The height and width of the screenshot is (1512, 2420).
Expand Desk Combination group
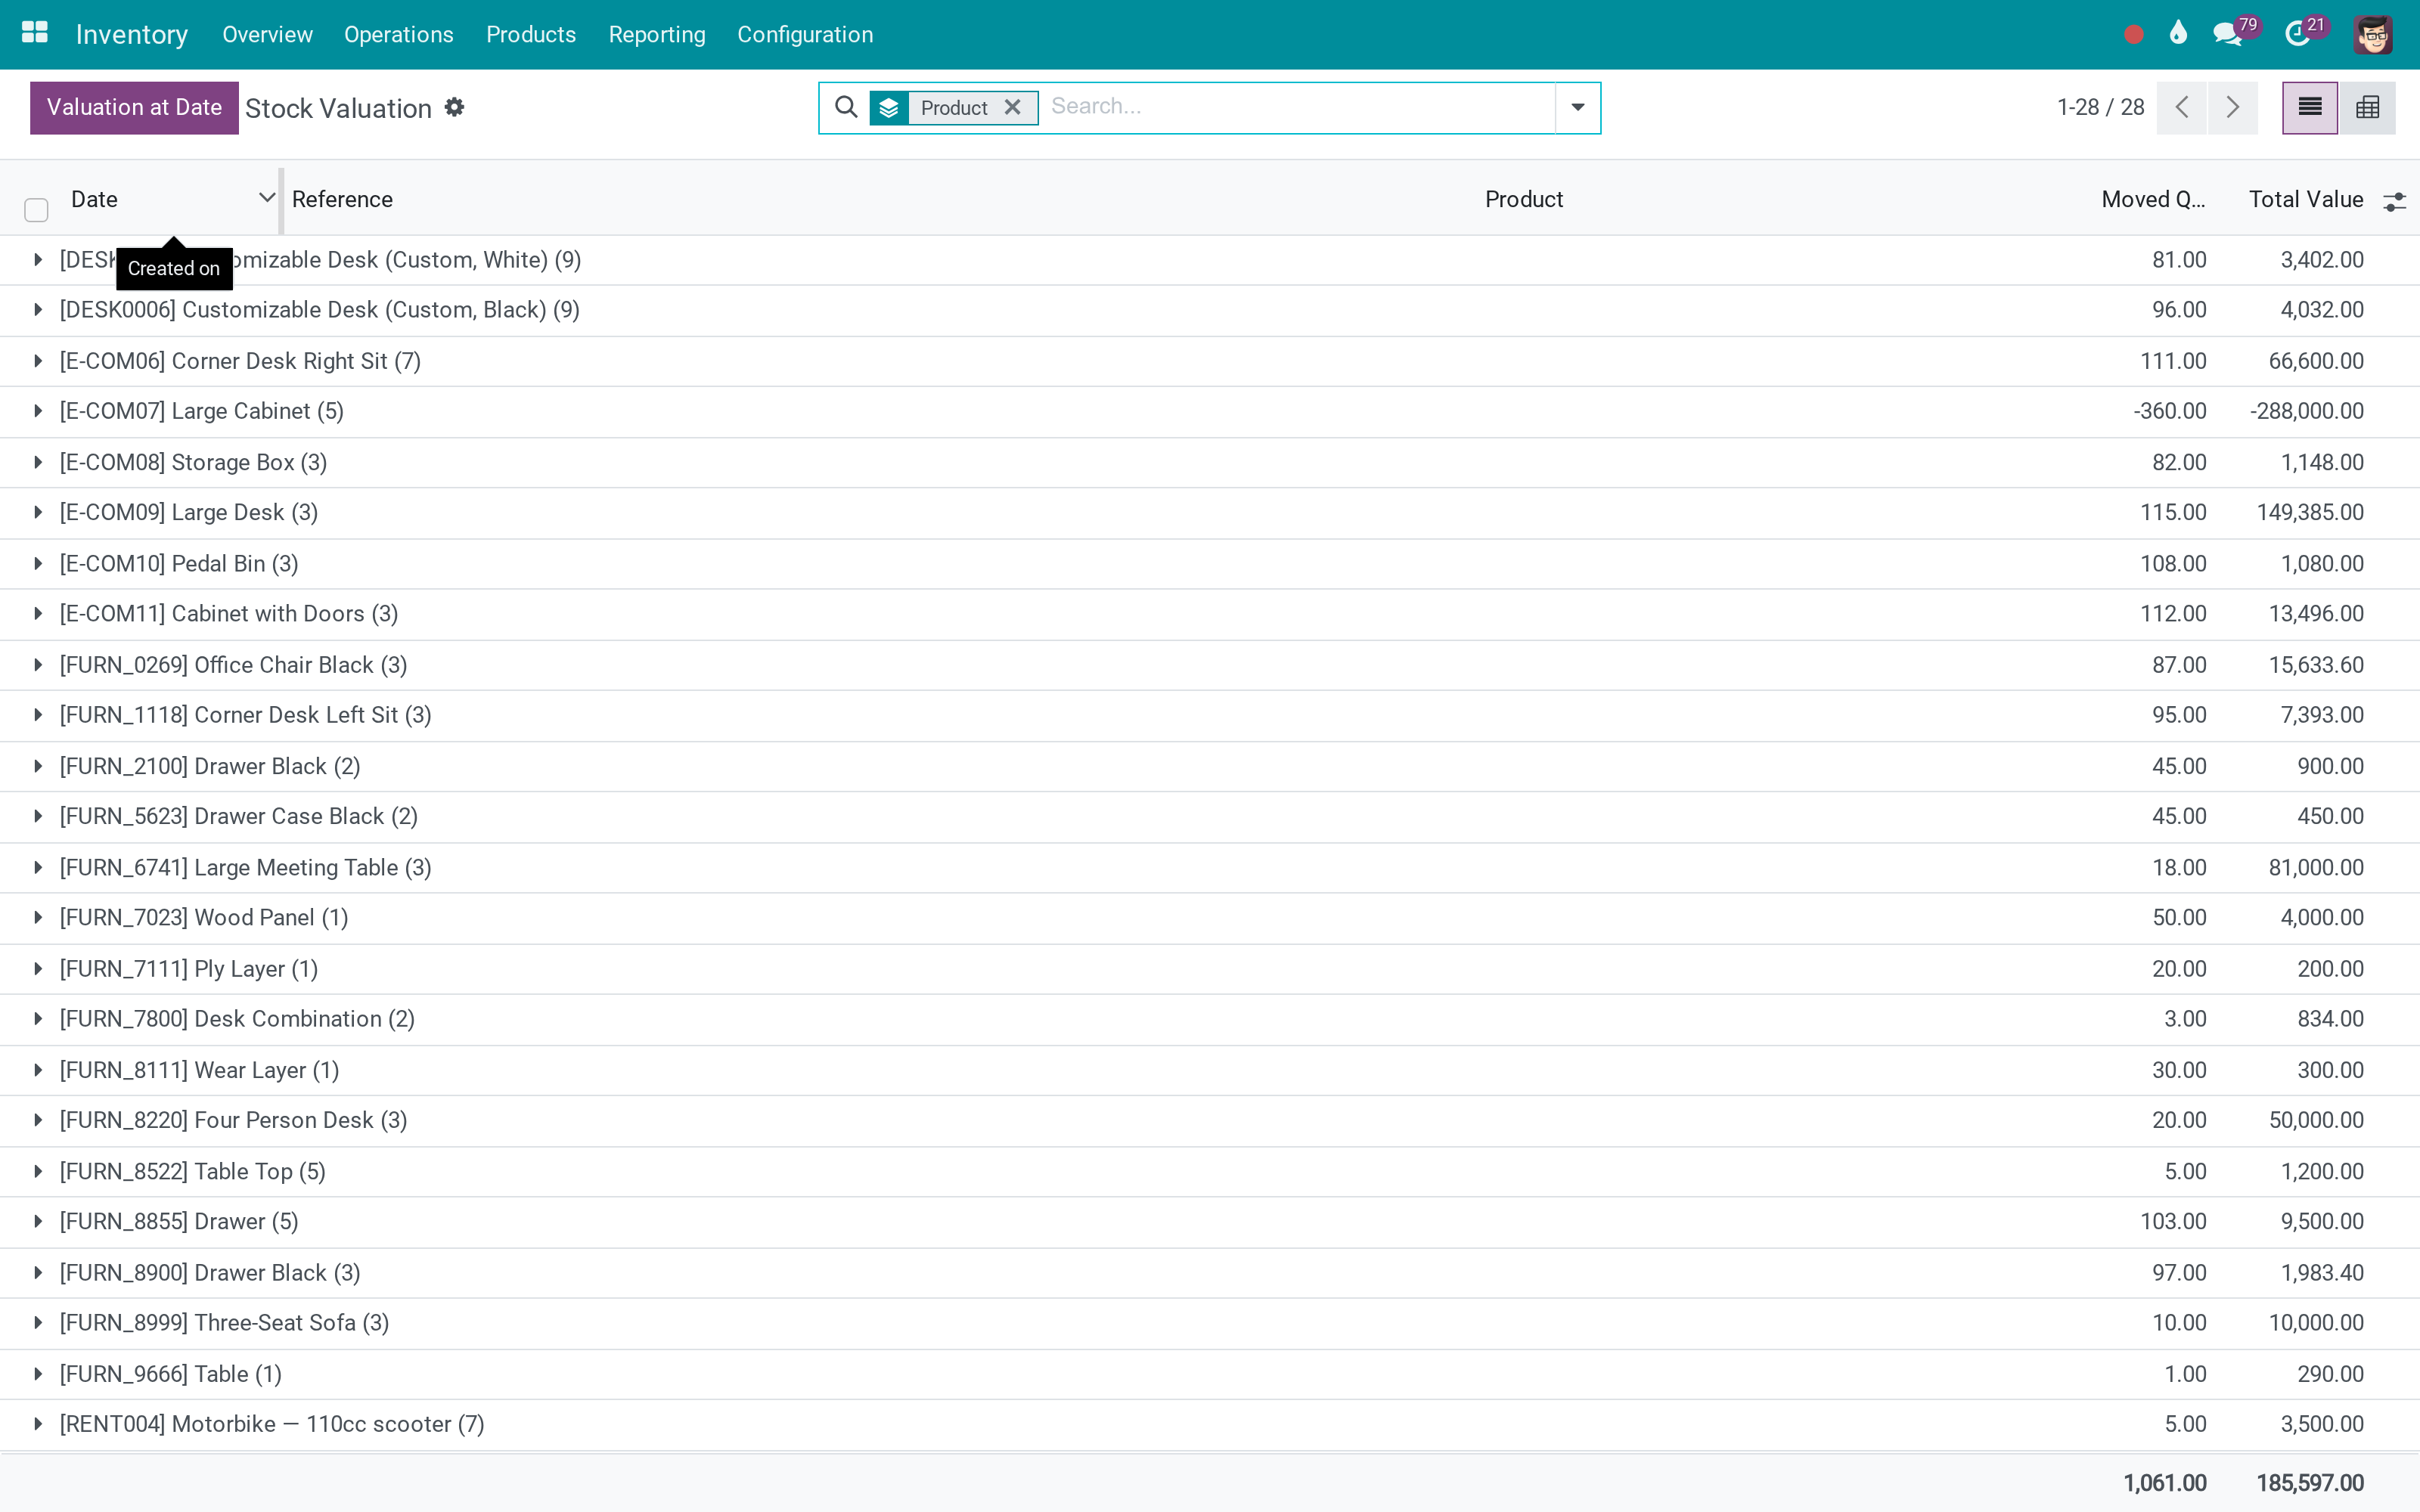[38, 1018]
